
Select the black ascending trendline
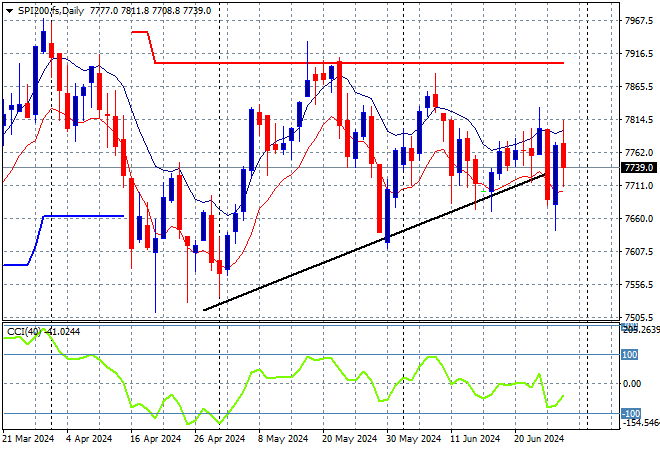[375, 242]
